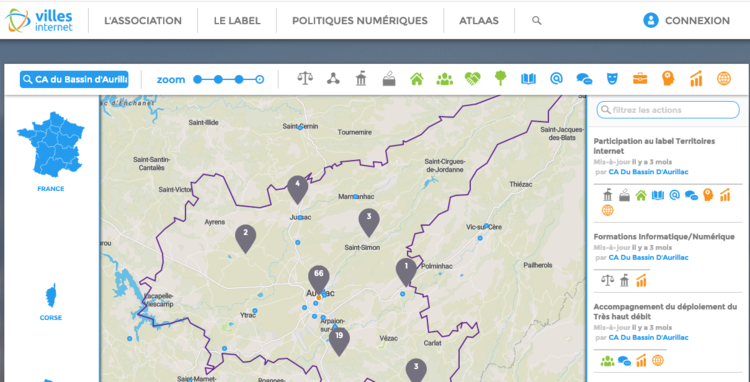Image resolution: width=750 pixels, height=382 pixels.
Task: Open the LE LABEL menu
Action: click(x=237, y=21)
